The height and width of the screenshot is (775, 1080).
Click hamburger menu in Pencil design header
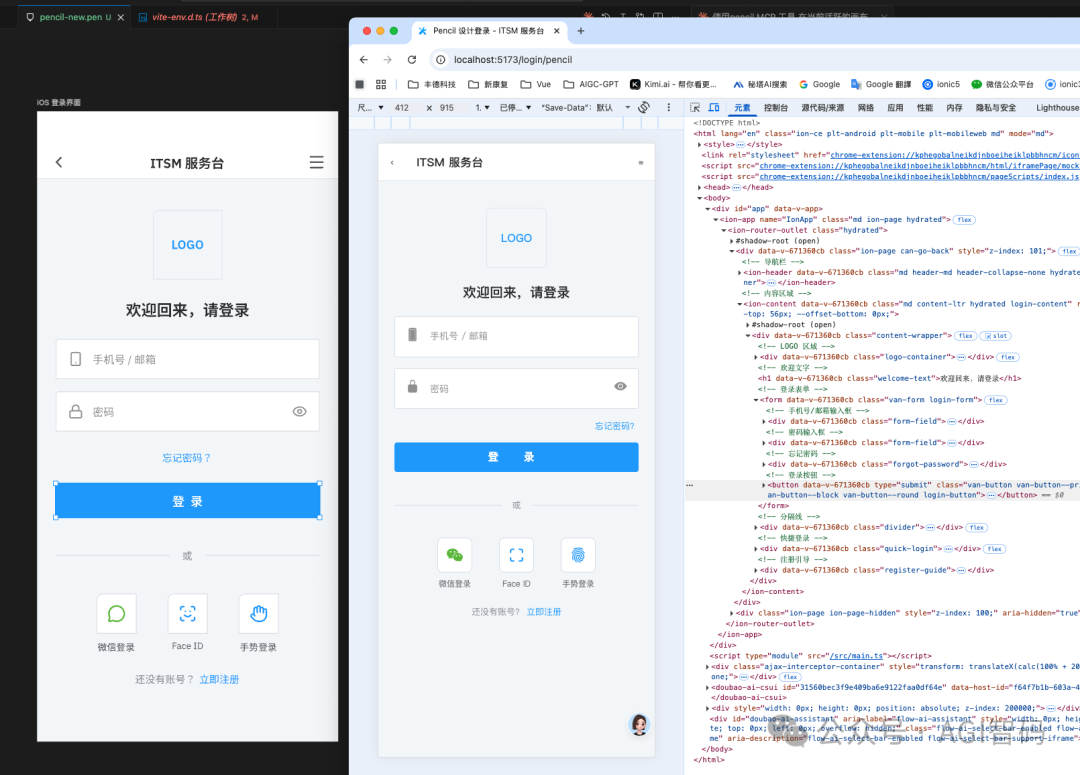pyautogui.click(x=316, y=163)
